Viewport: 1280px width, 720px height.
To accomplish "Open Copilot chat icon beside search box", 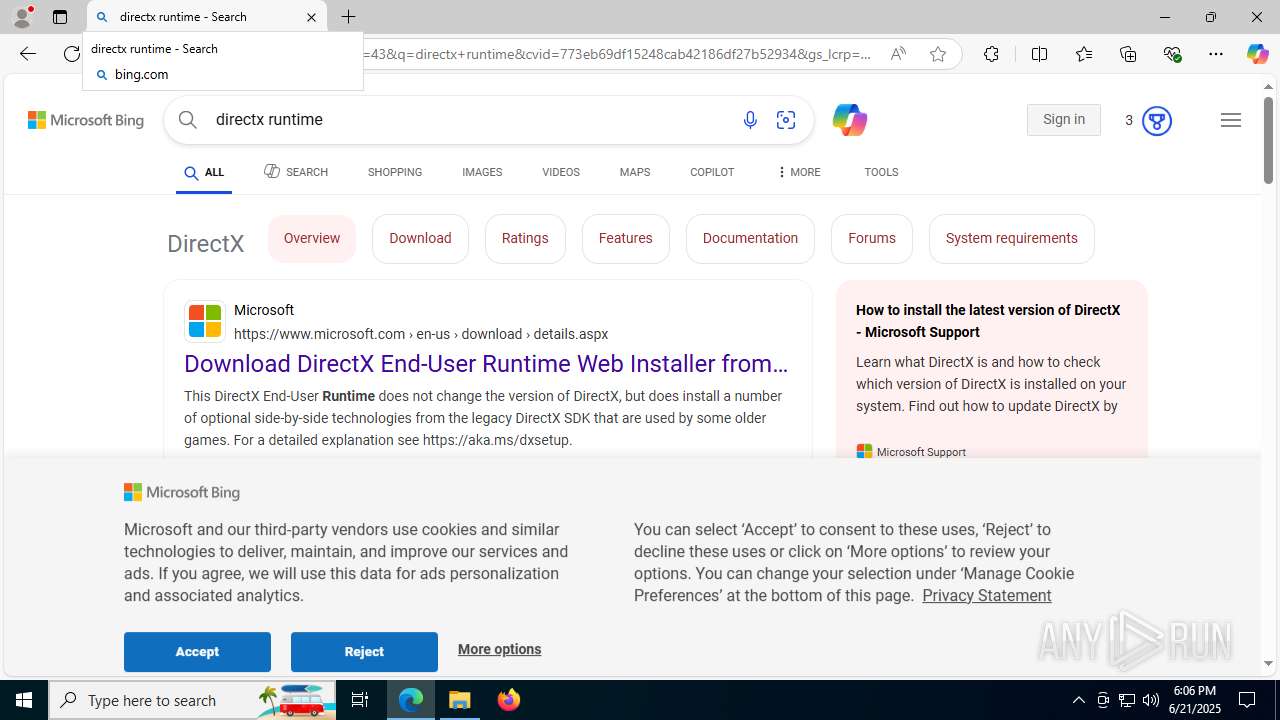I will (849, 120).
